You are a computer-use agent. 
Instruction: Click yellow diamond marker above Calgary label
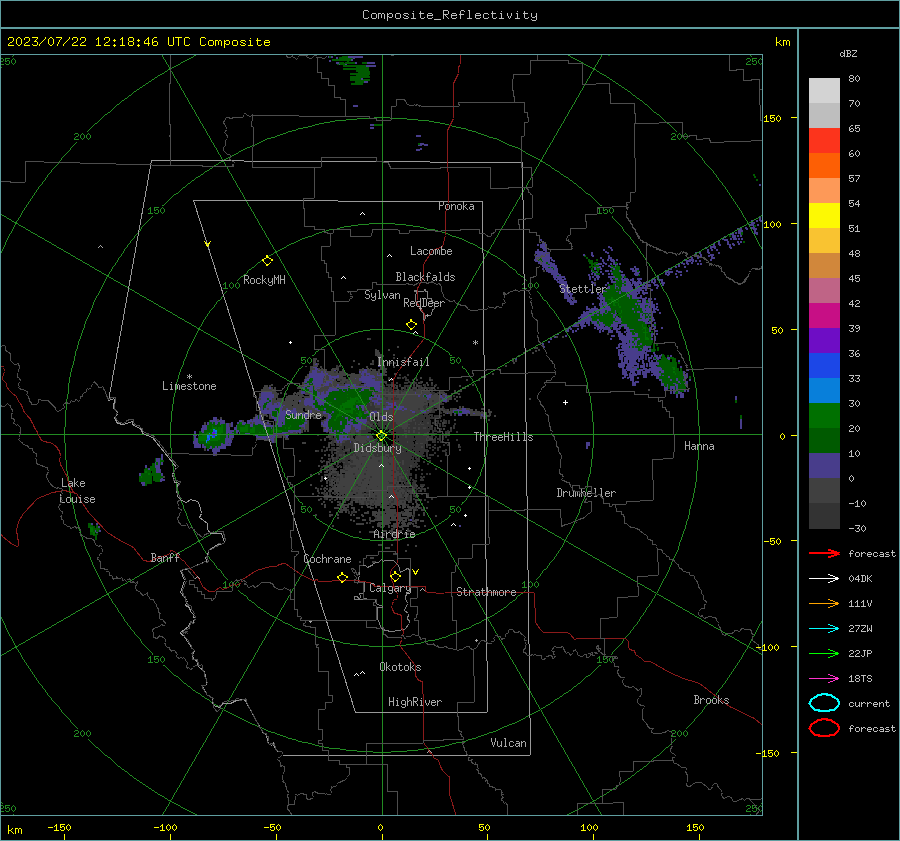click(x=395, y=576)
